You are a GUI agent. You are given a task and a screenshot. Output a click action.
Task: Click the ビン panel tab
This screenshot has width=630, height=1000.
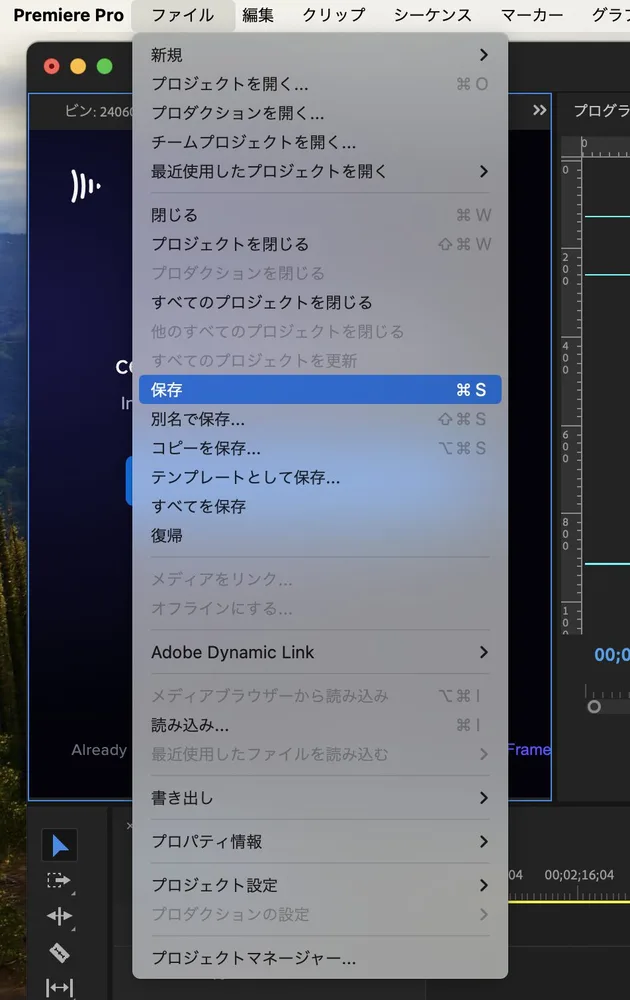point(99,112)
